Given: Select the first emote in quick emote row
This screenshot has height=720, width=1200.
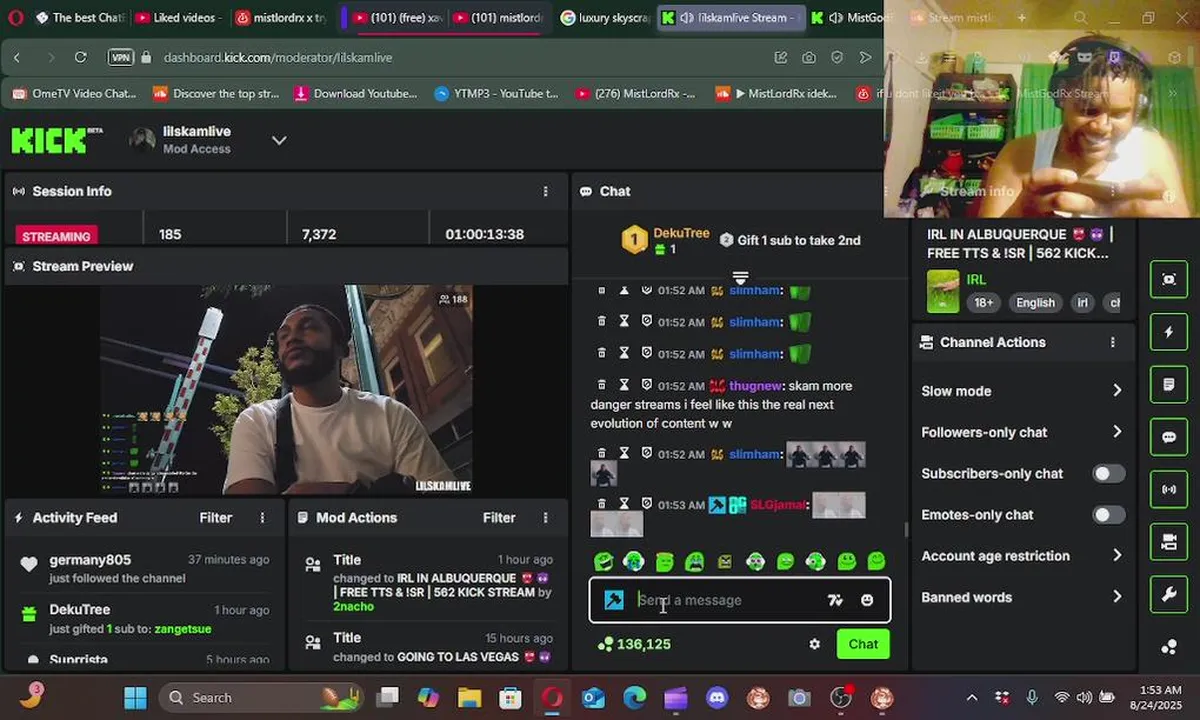Looking at the screenshot, I should pyautogui.click(x=603, y=562).
